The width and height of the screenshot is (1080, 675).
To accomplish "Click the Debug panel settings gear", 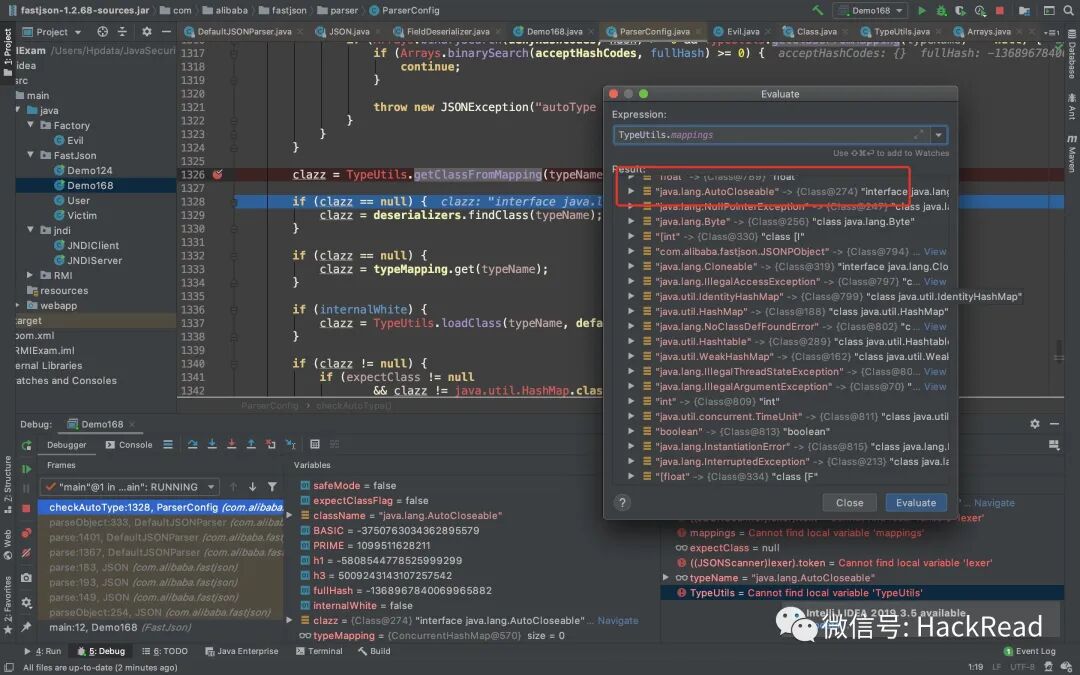I will pyautogui.click(x=1035, y=424).
